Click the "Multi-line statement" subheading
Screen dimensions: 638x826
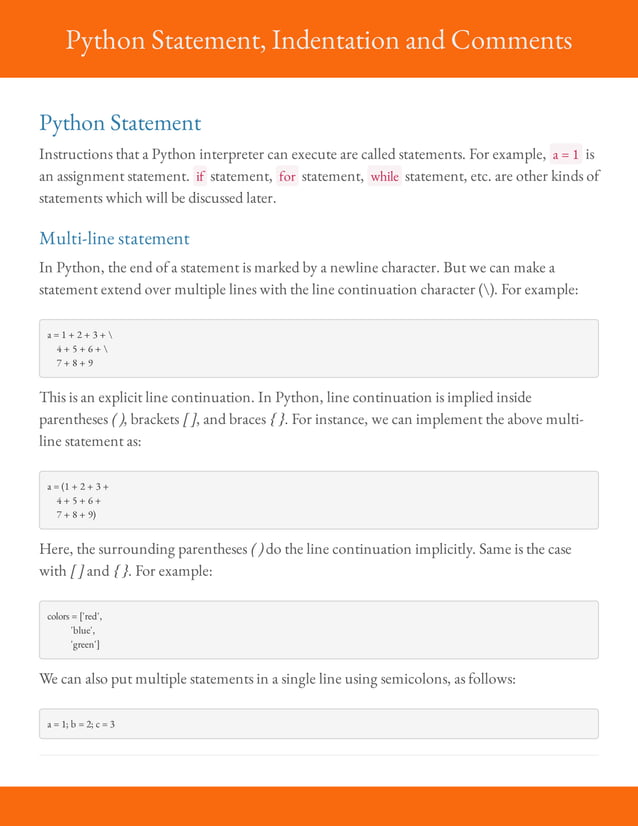[x=114, y=239]
